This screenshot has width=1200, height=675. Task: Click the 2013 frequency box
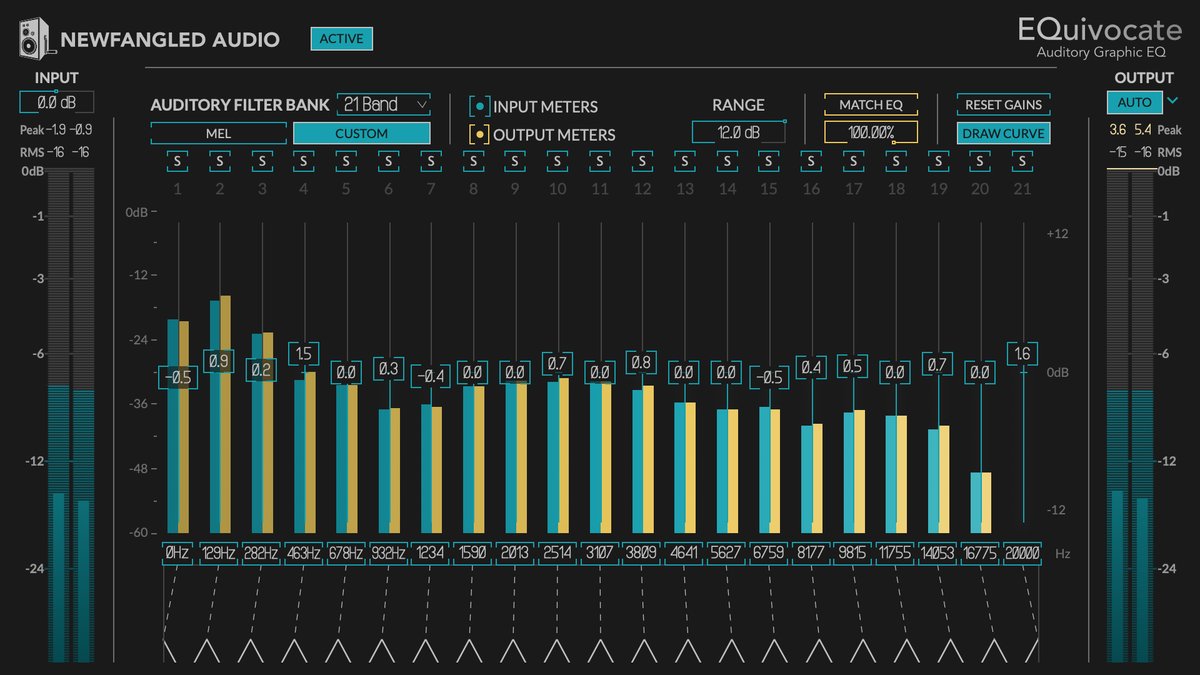click(x=515, y=553)
